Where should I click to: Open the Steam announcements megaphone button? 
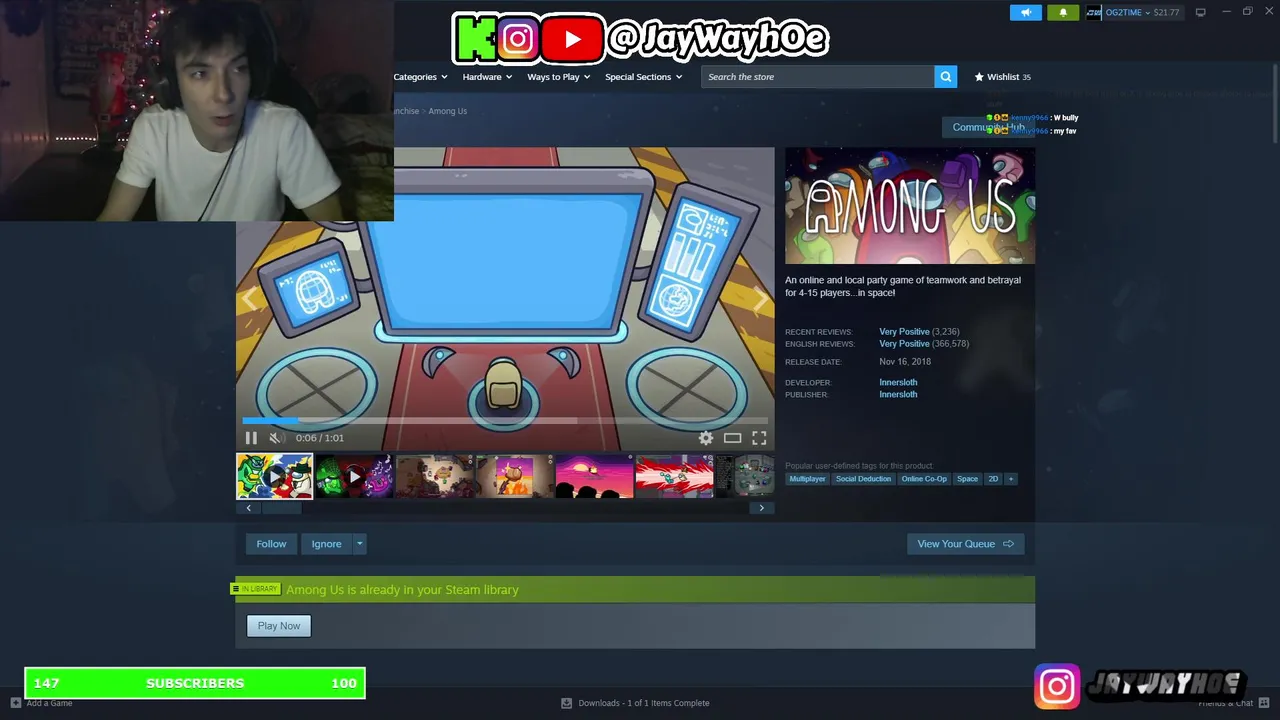(1025, 12)
